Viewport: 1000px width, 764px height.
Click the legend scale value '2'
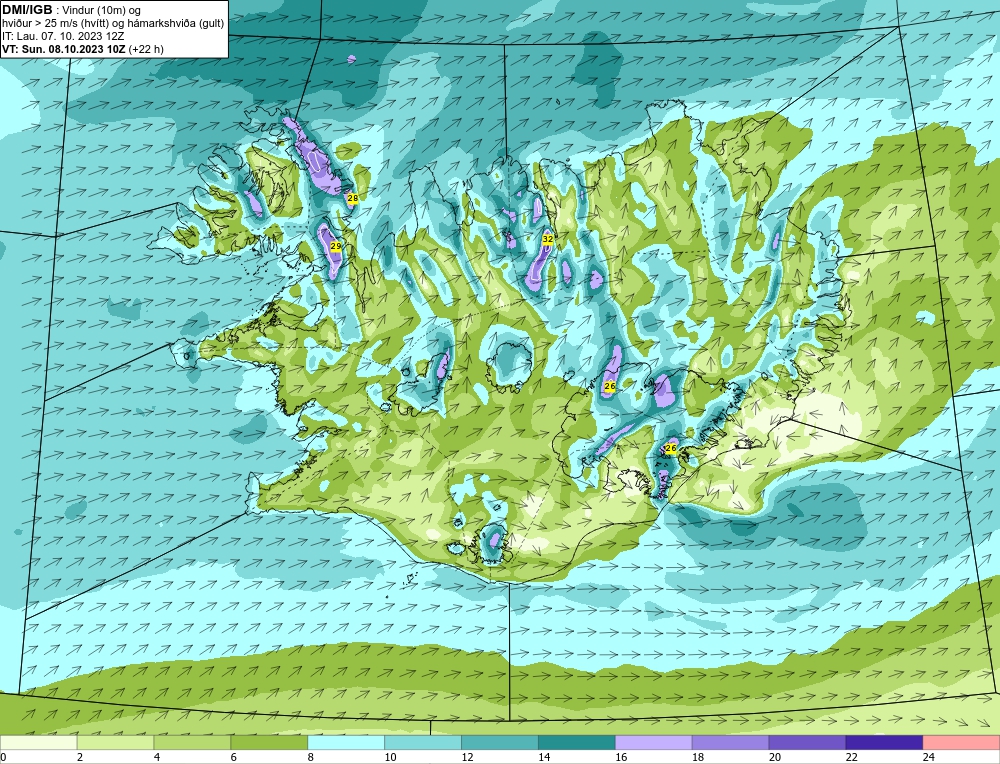pos(80,757)
